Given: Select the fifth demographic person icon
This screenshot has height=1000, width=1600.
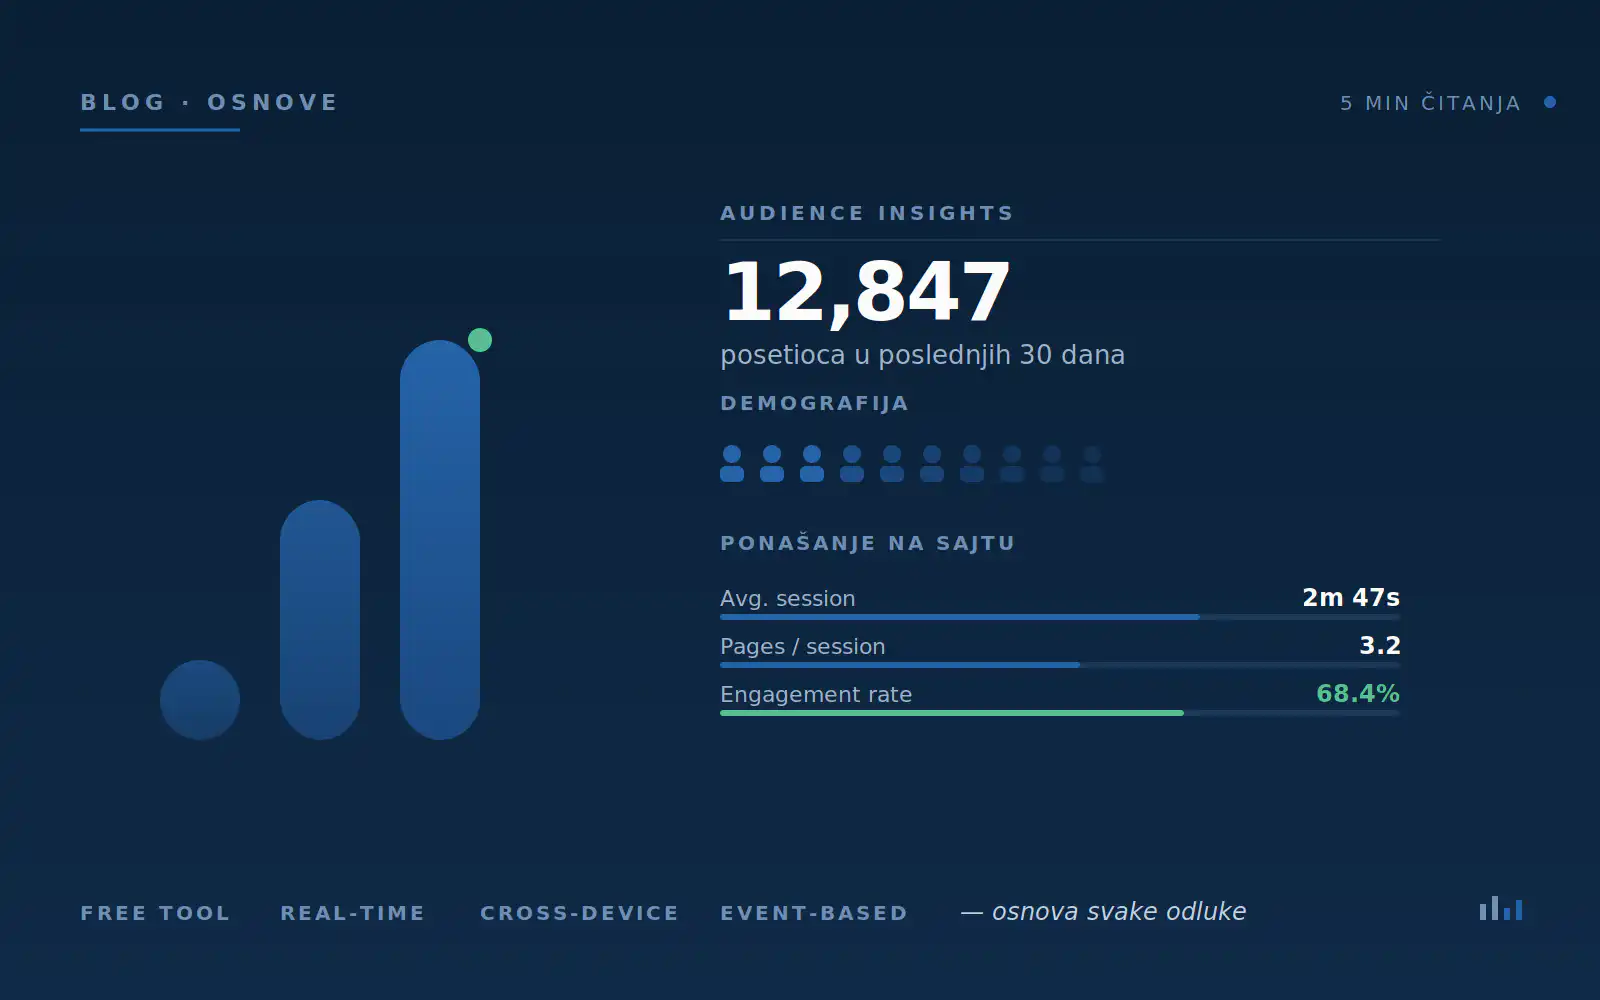Looking at the screenshot, I should click(892, 464).
